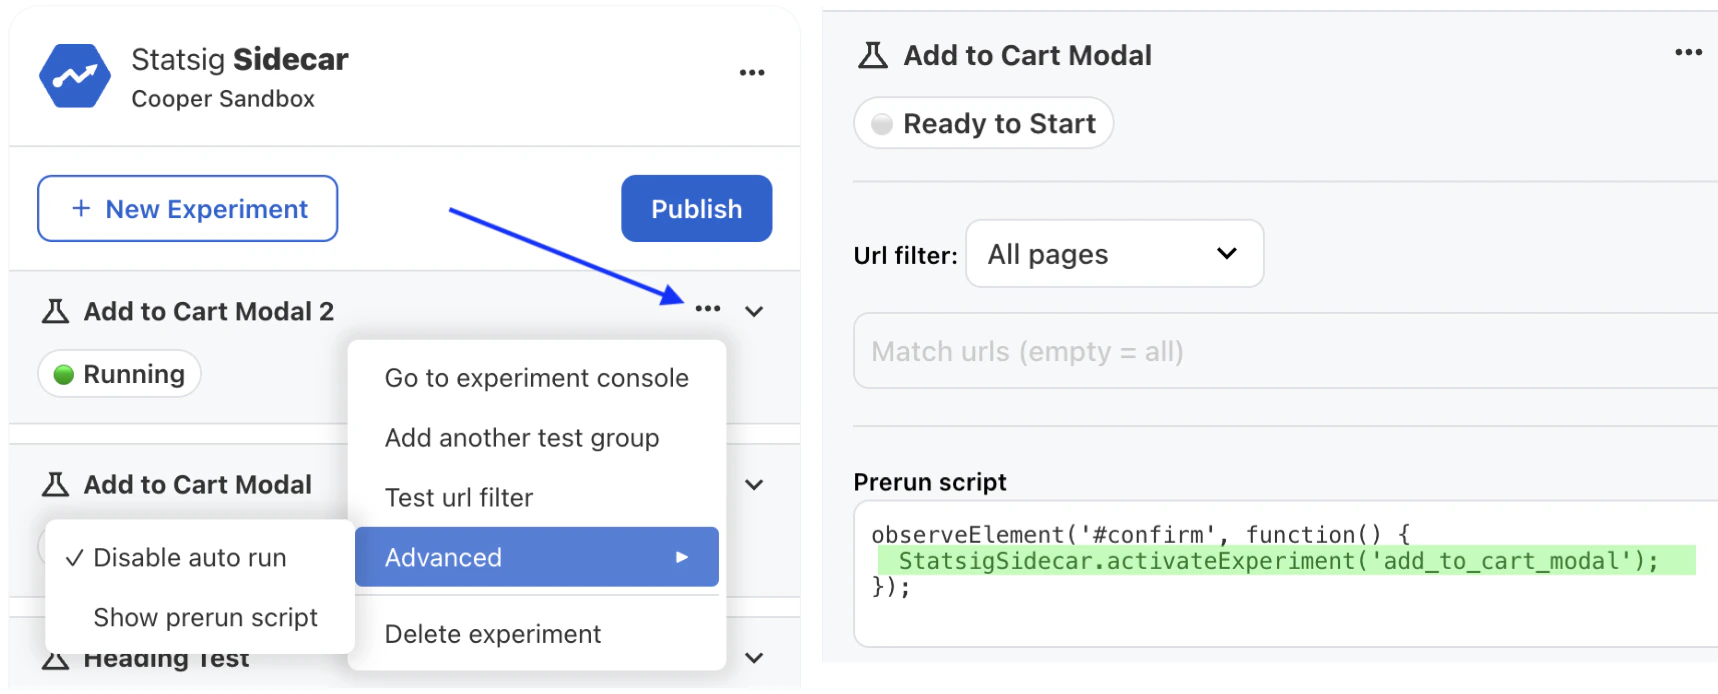Open the three-dot menu for Add to Cart Modal 2

[708, 309]
